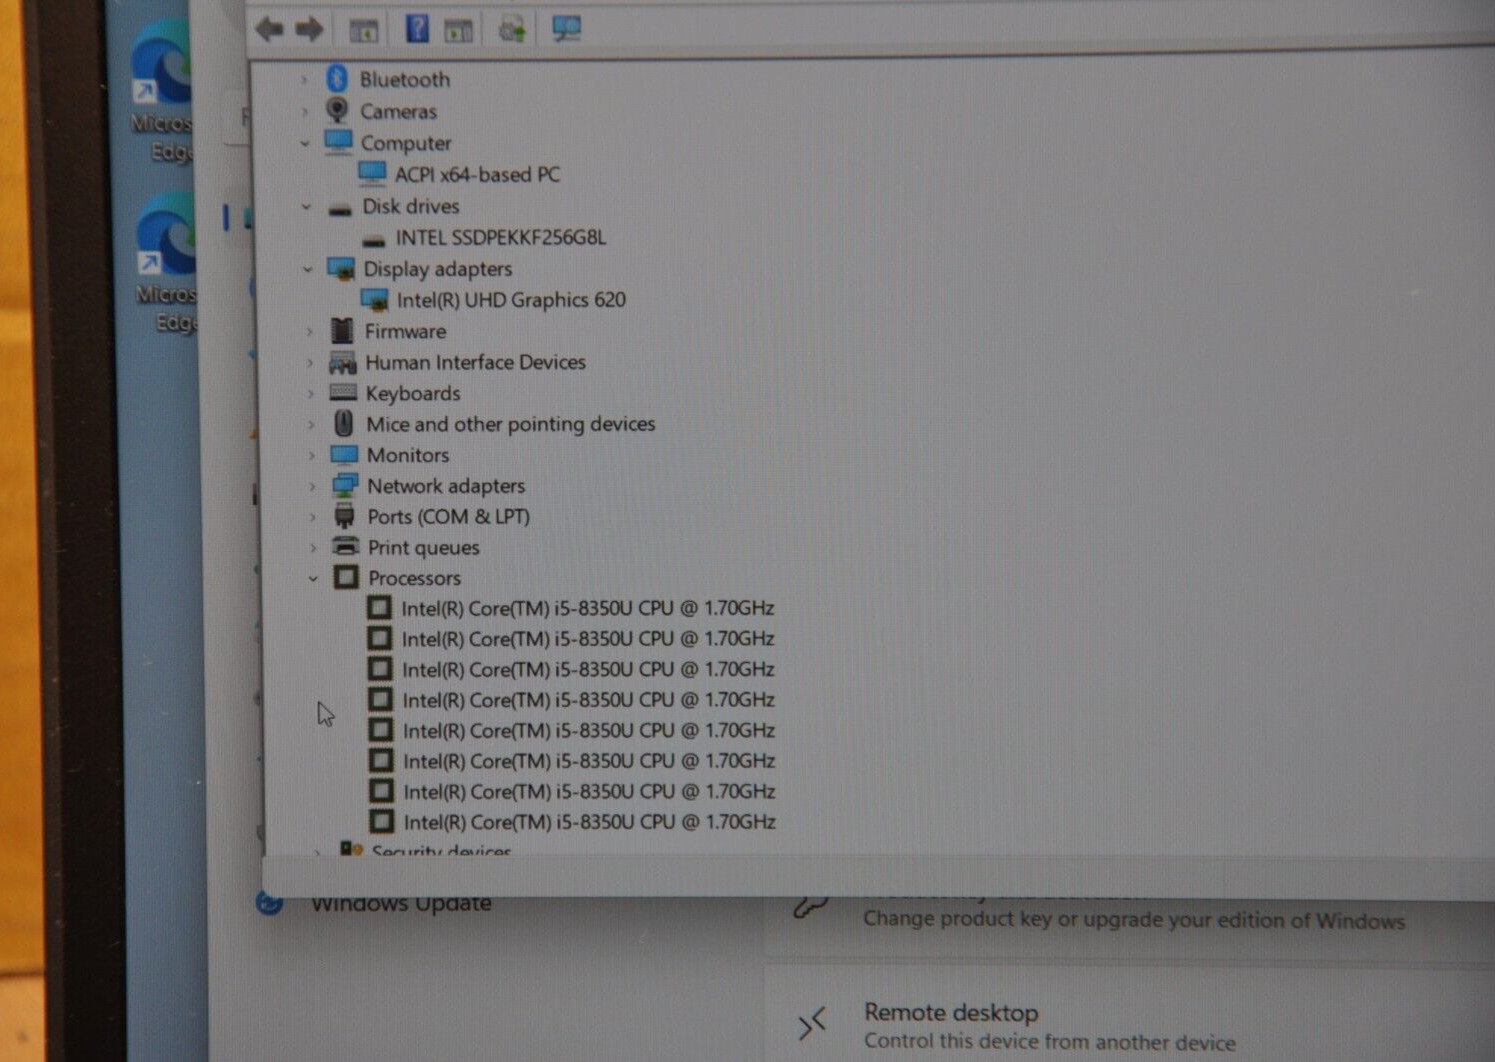
Task: Expand the Ports (COM & LPT) node
Action: [x=313, y=517]
